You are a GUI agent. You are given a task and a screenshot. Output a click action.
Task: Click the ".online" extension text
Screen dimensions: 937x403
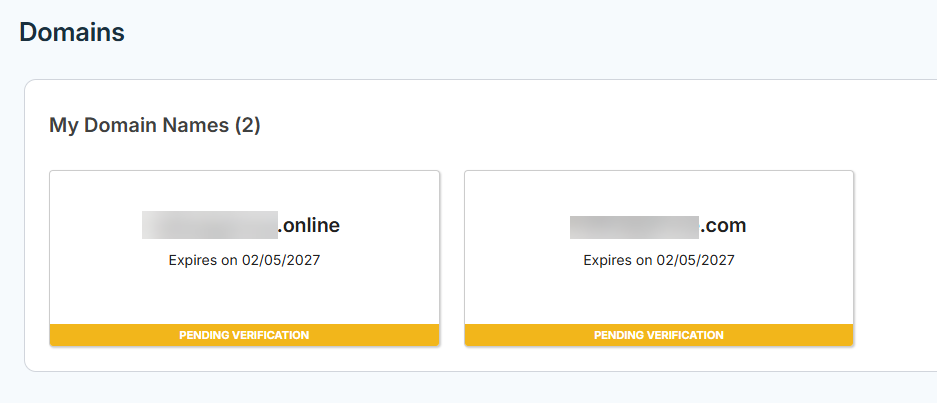[x=309, y=226]
